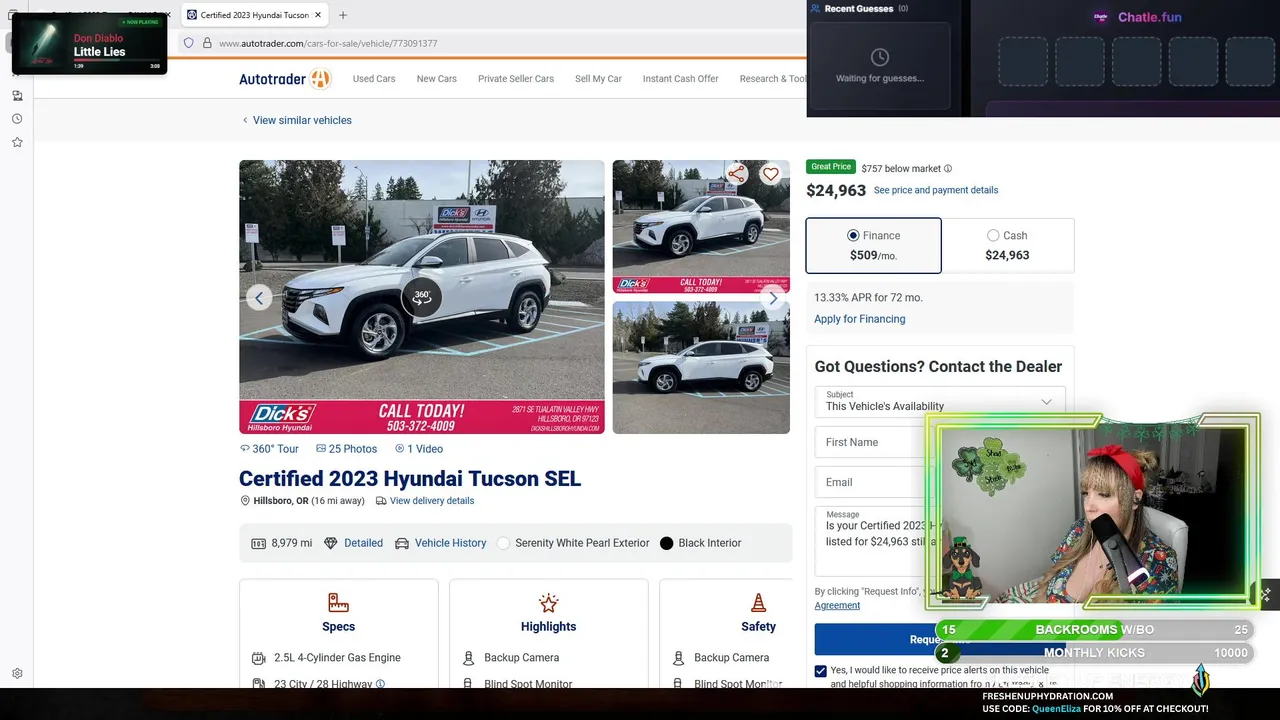Image resolution: width=1280 pixels, height=720 pixels.
Task: Click the info icon beside below market
Action: click(x=948, y=169)
